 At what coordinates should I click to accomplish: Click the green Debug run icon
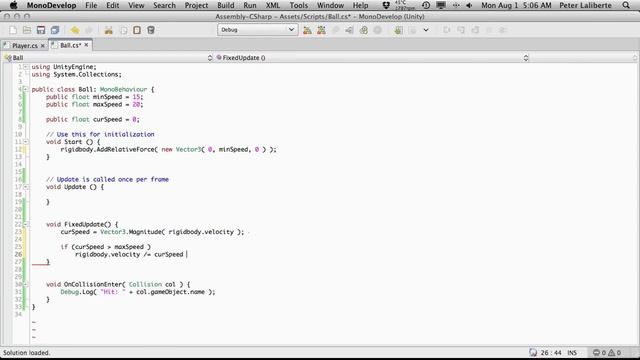point(398,30)
